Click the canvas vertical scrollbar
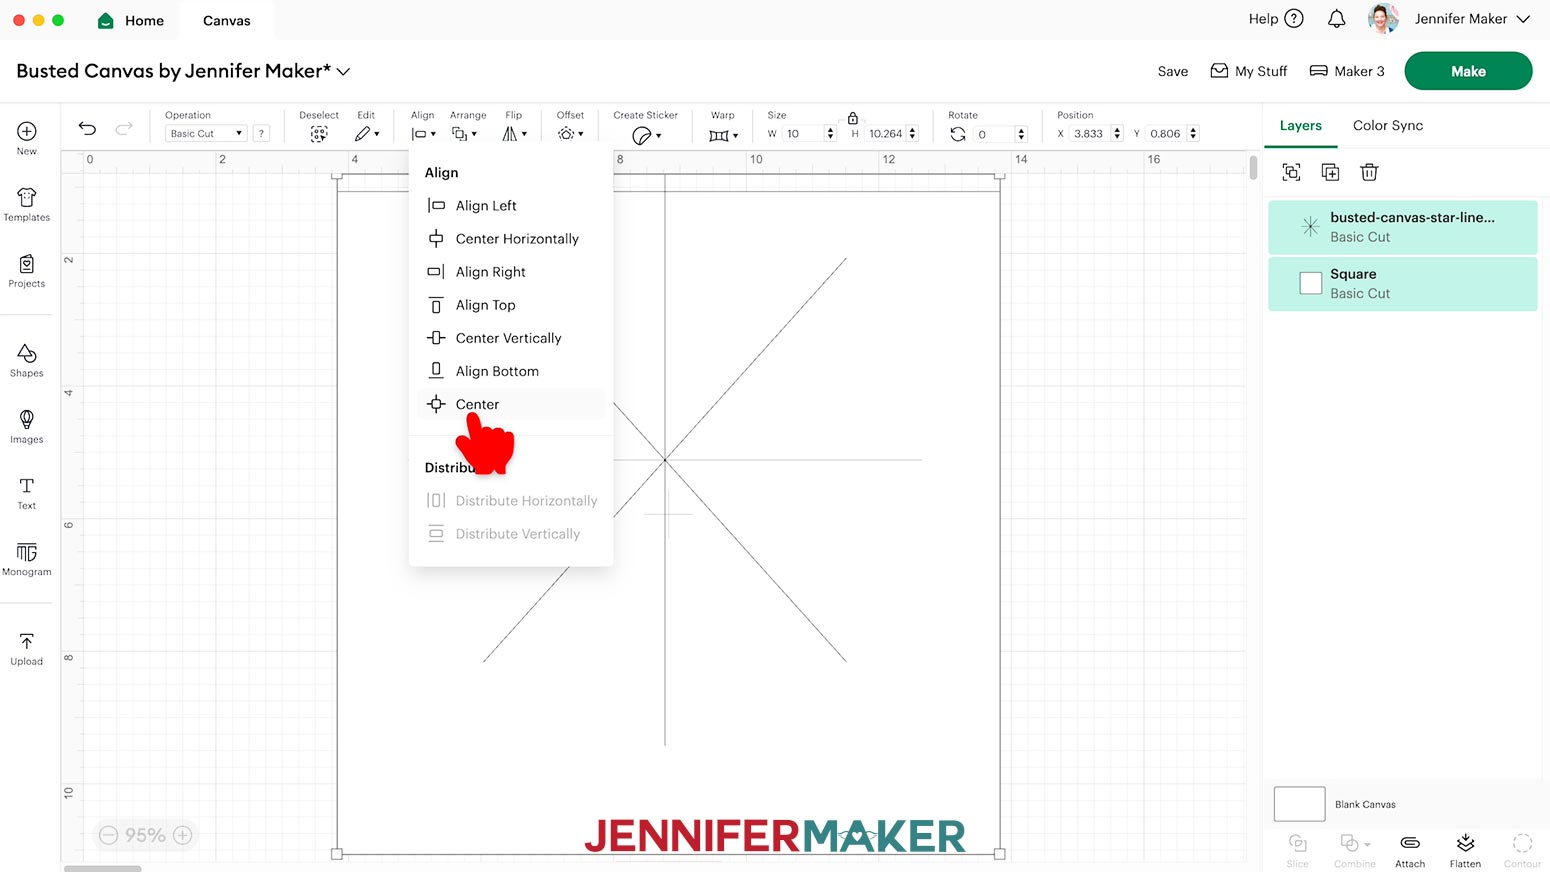 tap(1253, 167)
